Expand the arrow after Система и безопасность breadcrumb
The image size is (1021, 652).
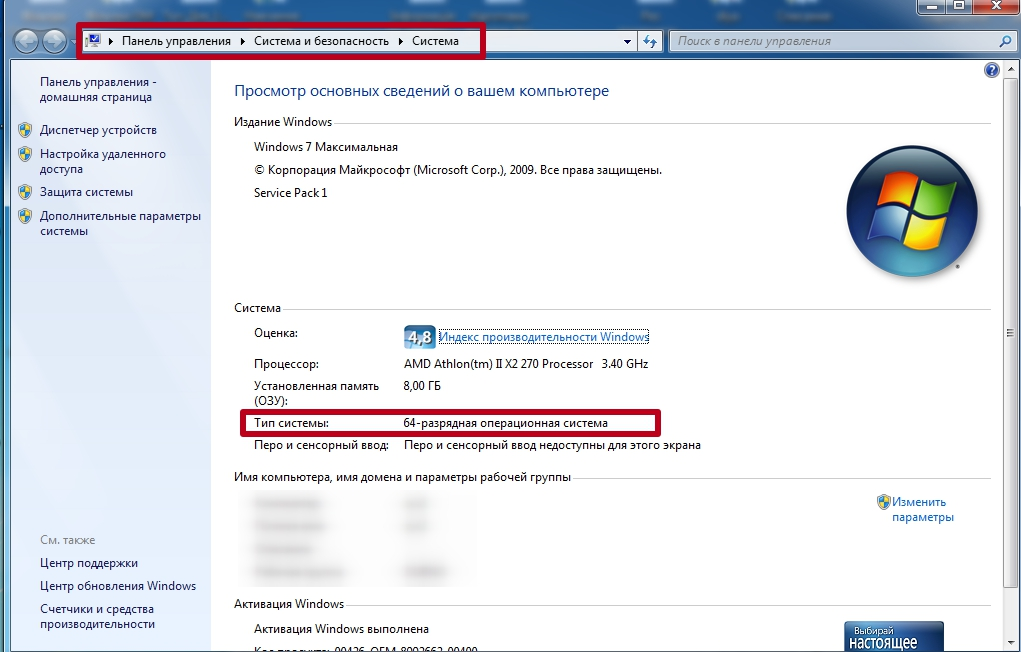401,41
